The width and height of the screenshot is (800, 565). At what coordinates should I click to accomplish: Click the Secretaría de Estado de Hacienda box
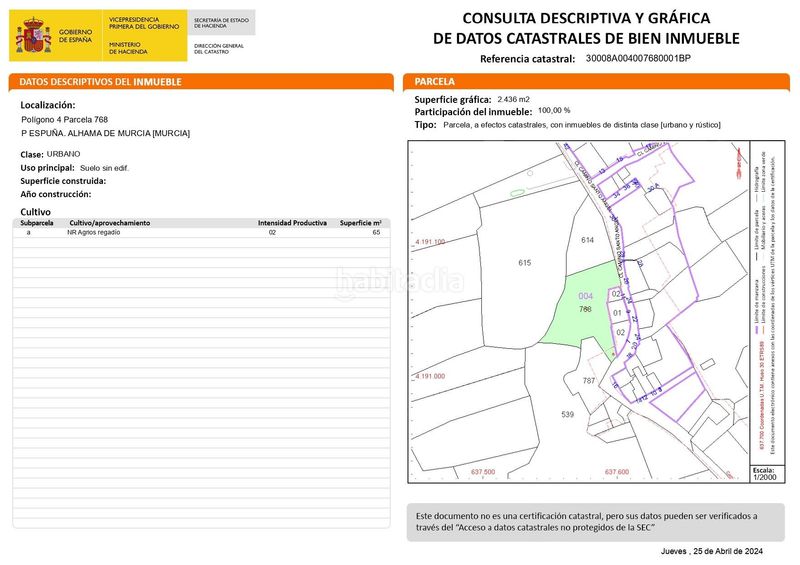pyautogui.click(x=218, y=21)
